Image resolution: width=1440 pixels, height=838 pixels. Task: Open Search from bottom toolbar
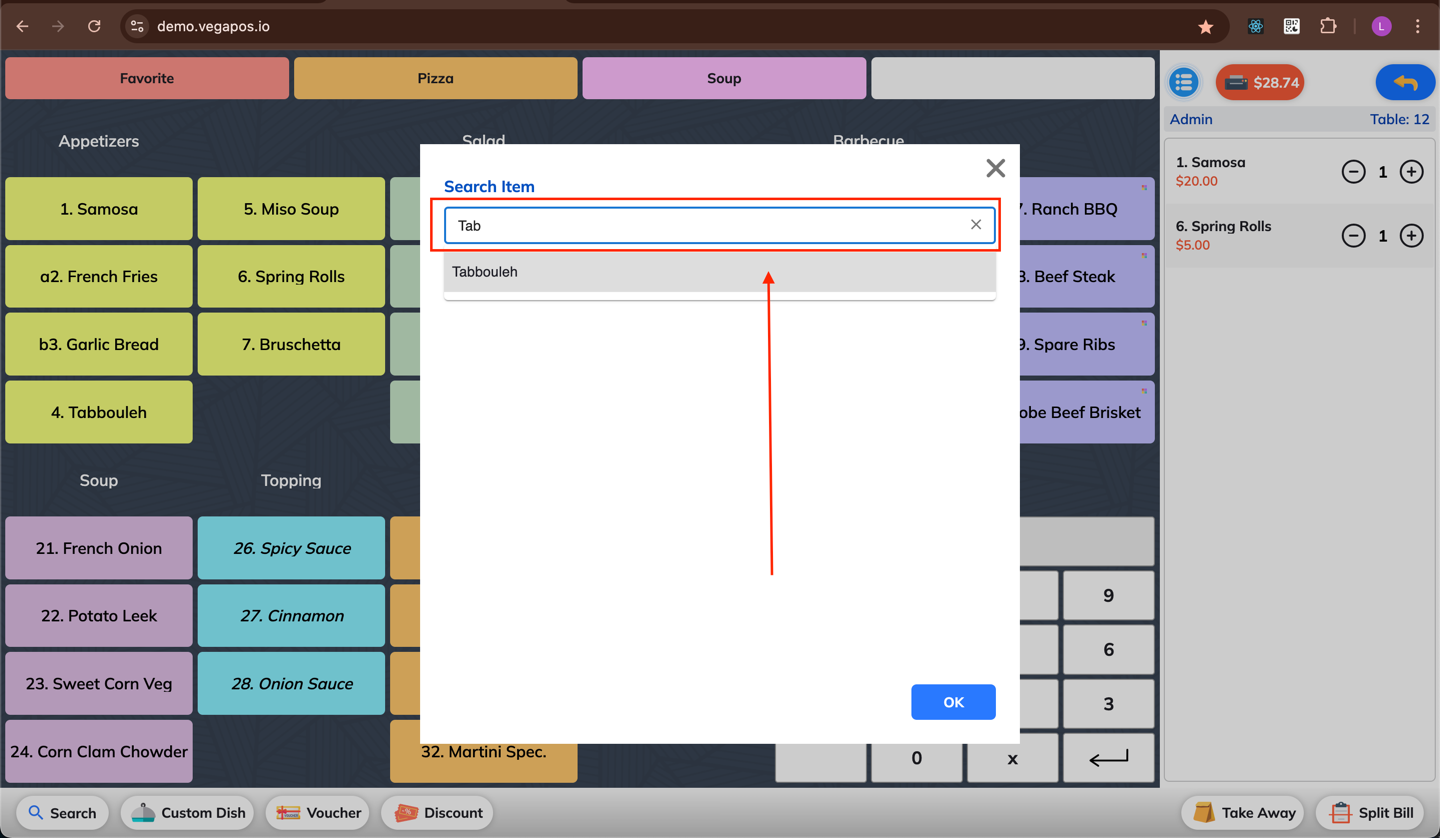tap(63, 813)
